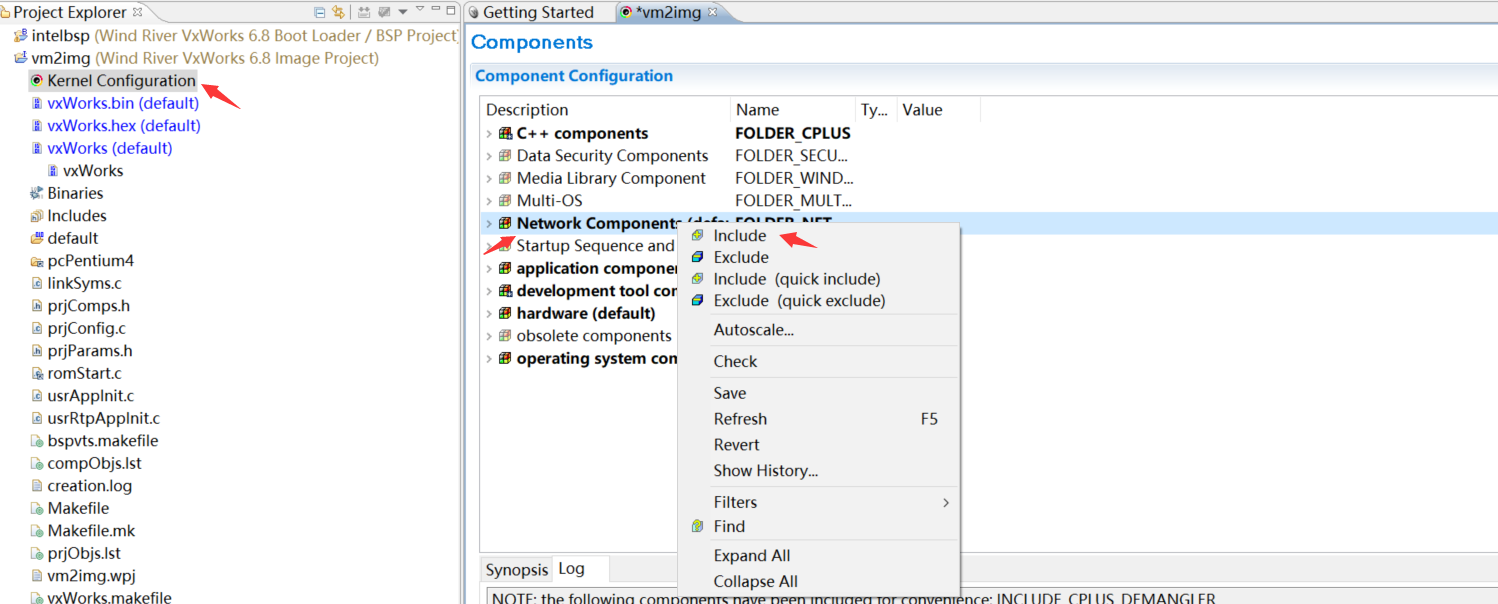The width and height of the screenshot is (1498, 604).
Task: Click the default folder icon
Action: [x=37, y=238]
